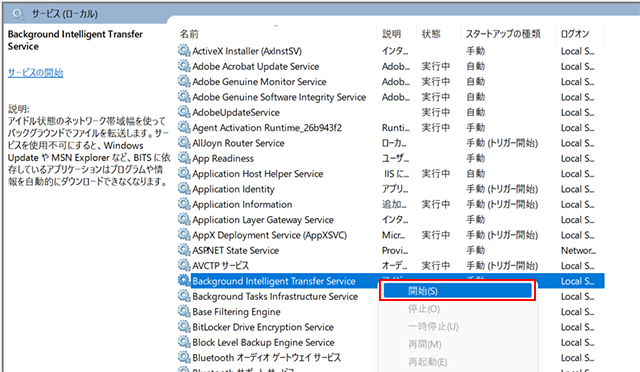Select the Adobe Acrobat Update Service row
Image resolution: width=640 pixels, height=372 pixels.
coord(391,66)
